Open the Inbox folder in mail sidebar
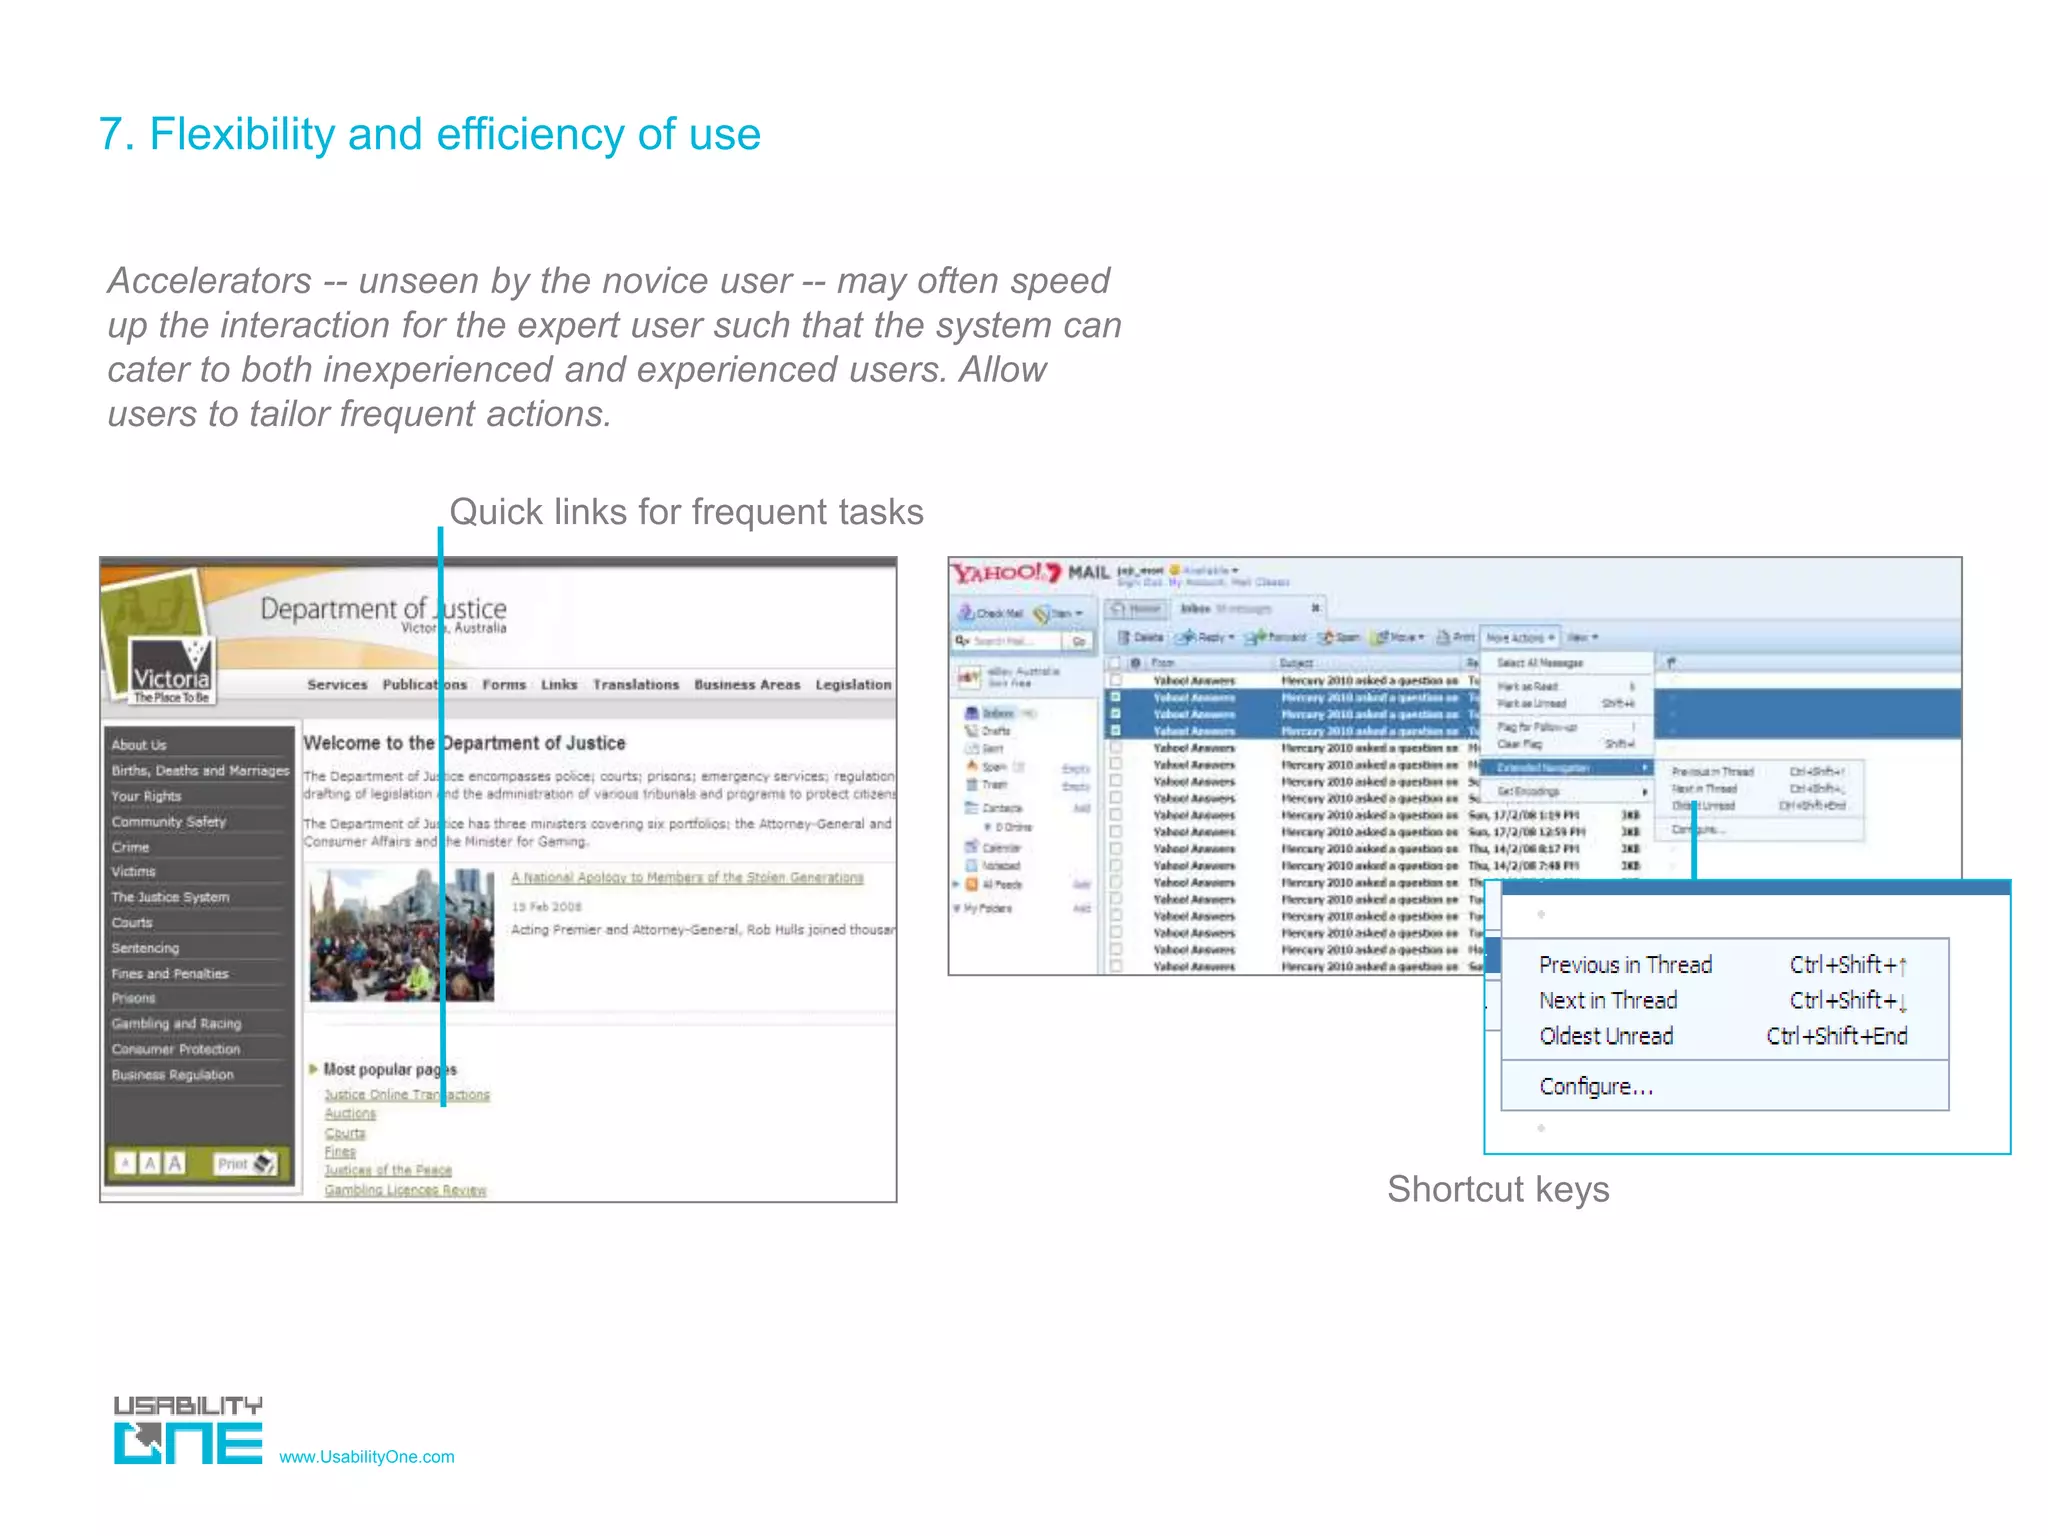 click(996, 713)
